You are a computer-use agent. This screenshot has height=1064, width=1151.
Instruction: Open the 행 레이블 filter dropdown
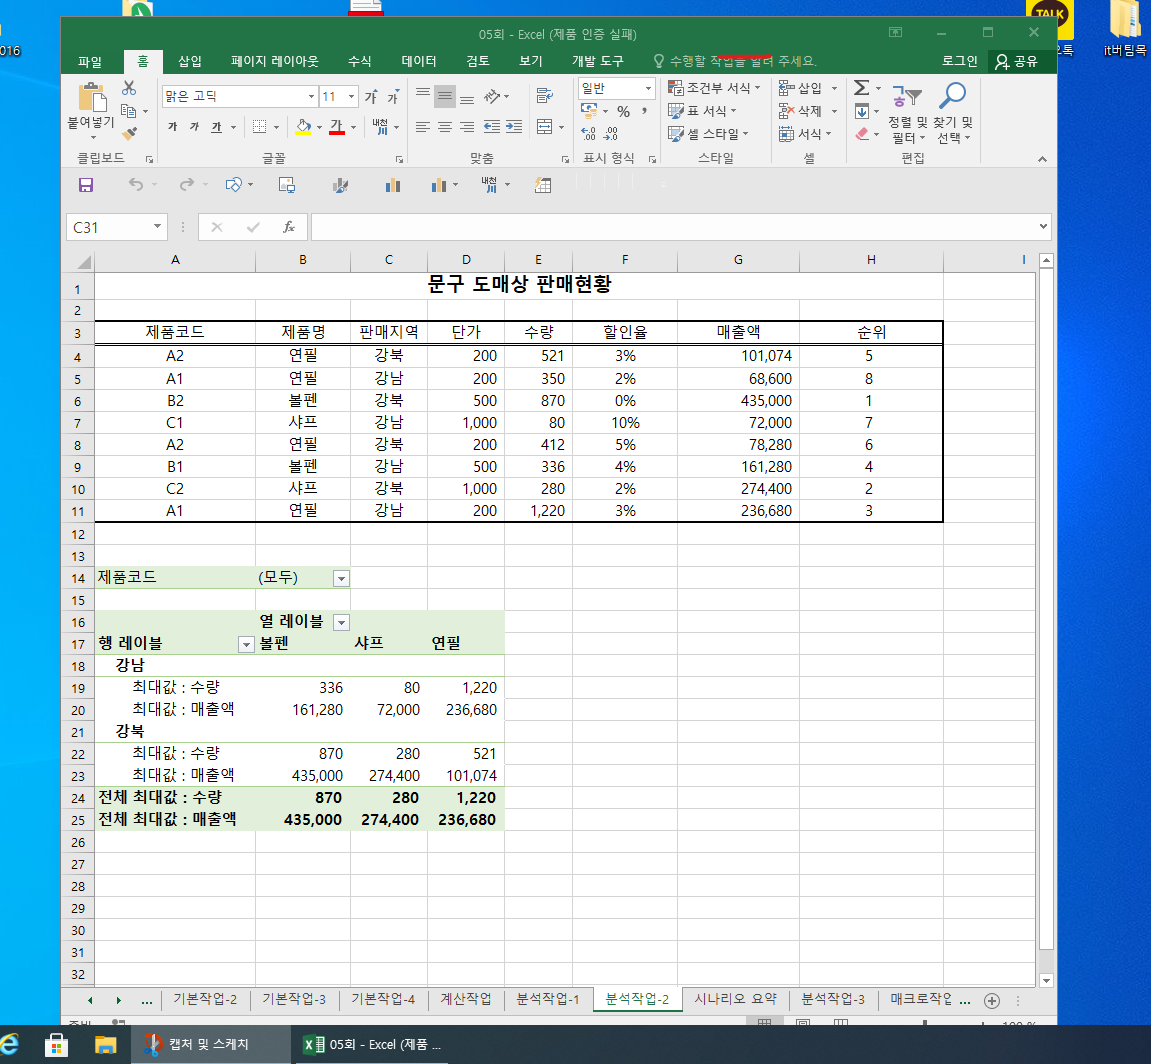pyautogui.click(x=246, y=645)
